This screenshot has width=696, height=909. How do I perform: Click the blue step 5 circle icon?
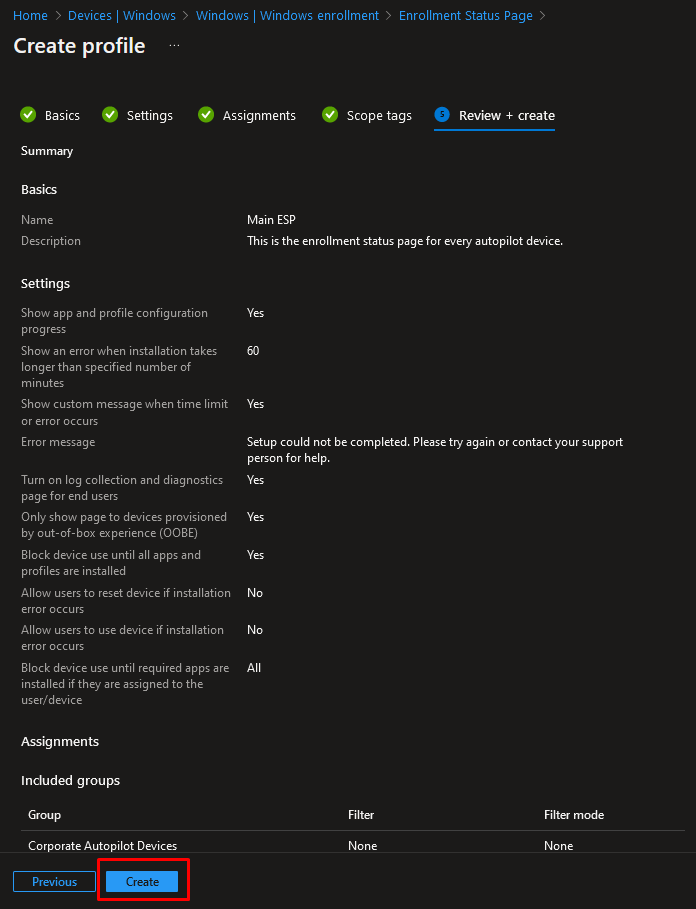pyautogui.click(x=442, y=114)
